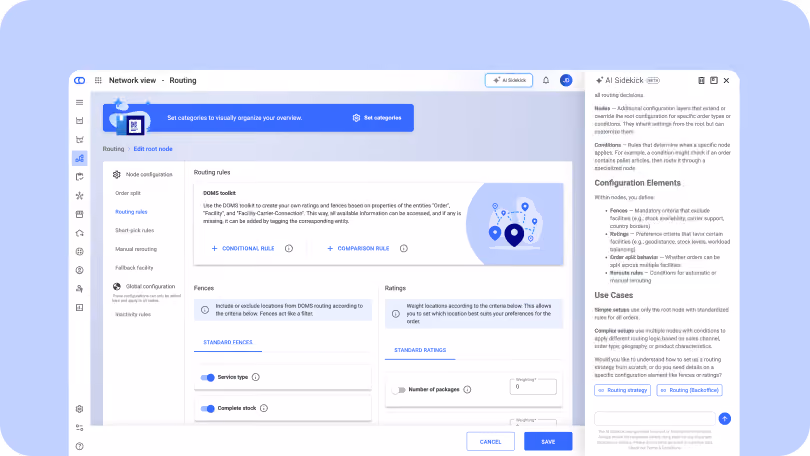Open the JD user avatar menu

click(x=566, y=81)
